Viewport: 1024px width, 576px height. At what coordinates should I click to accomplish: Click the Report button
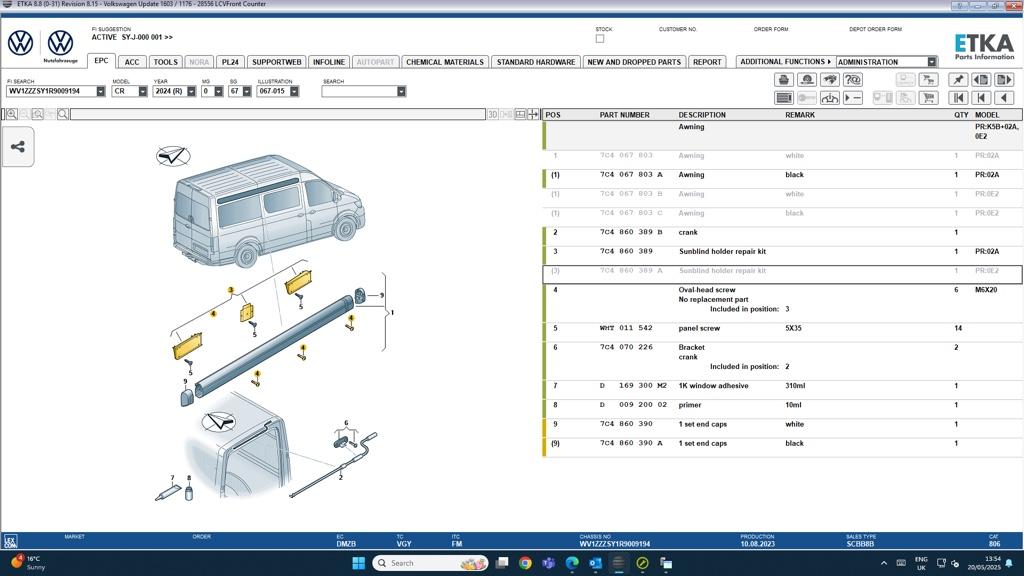pyautogui.click(x=707, y=62)
